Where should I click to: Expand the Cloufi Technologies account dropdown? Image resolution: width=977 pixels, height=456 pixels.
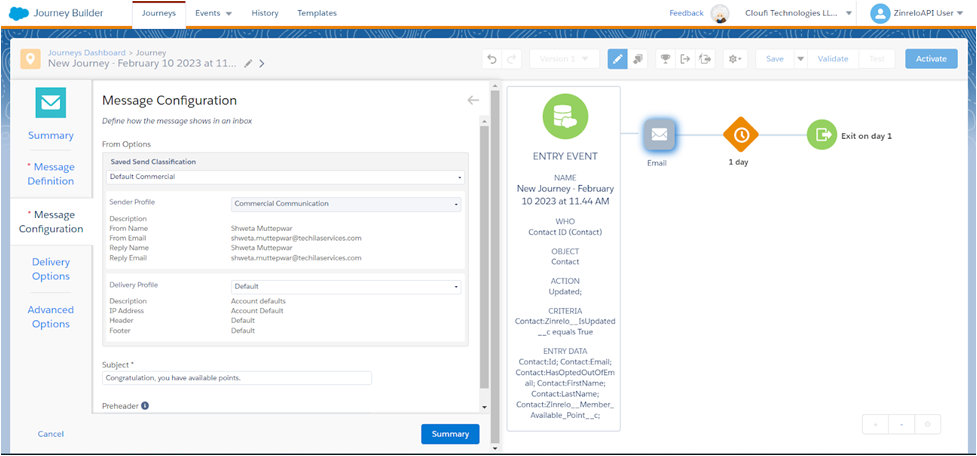click(x=798, y=13)
